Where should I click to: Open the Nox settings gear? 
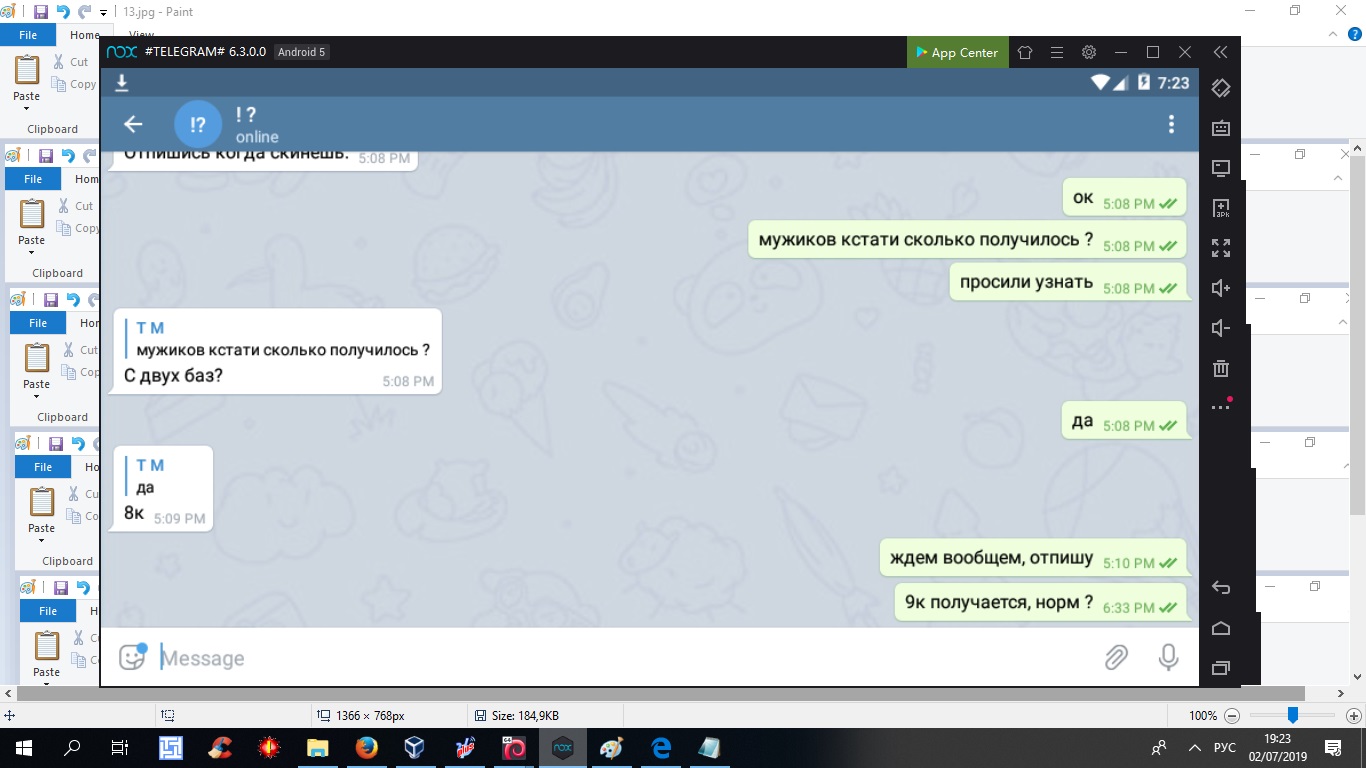point(1089,53)
